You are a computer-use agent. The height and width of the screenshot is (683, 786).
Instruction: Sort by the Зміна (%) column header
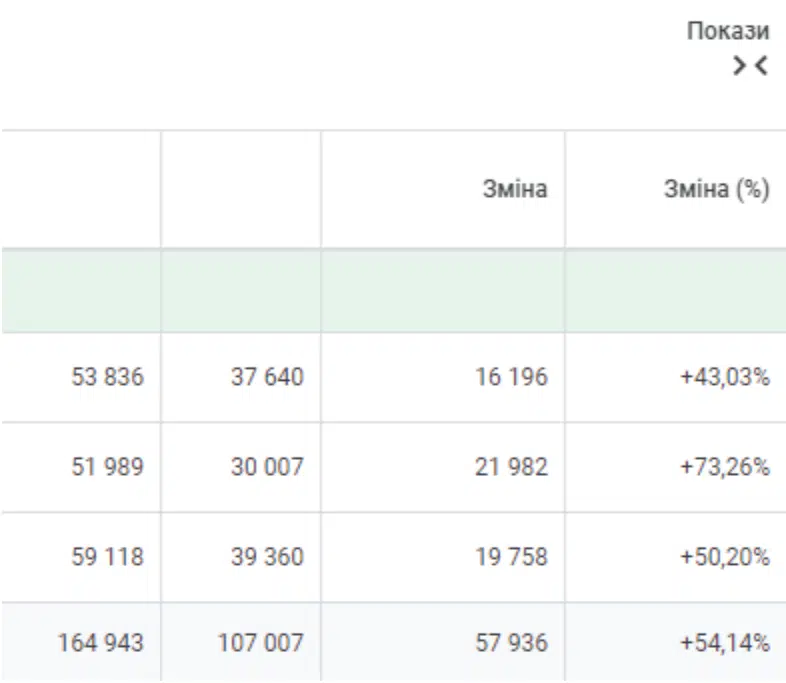pos(717,189)
